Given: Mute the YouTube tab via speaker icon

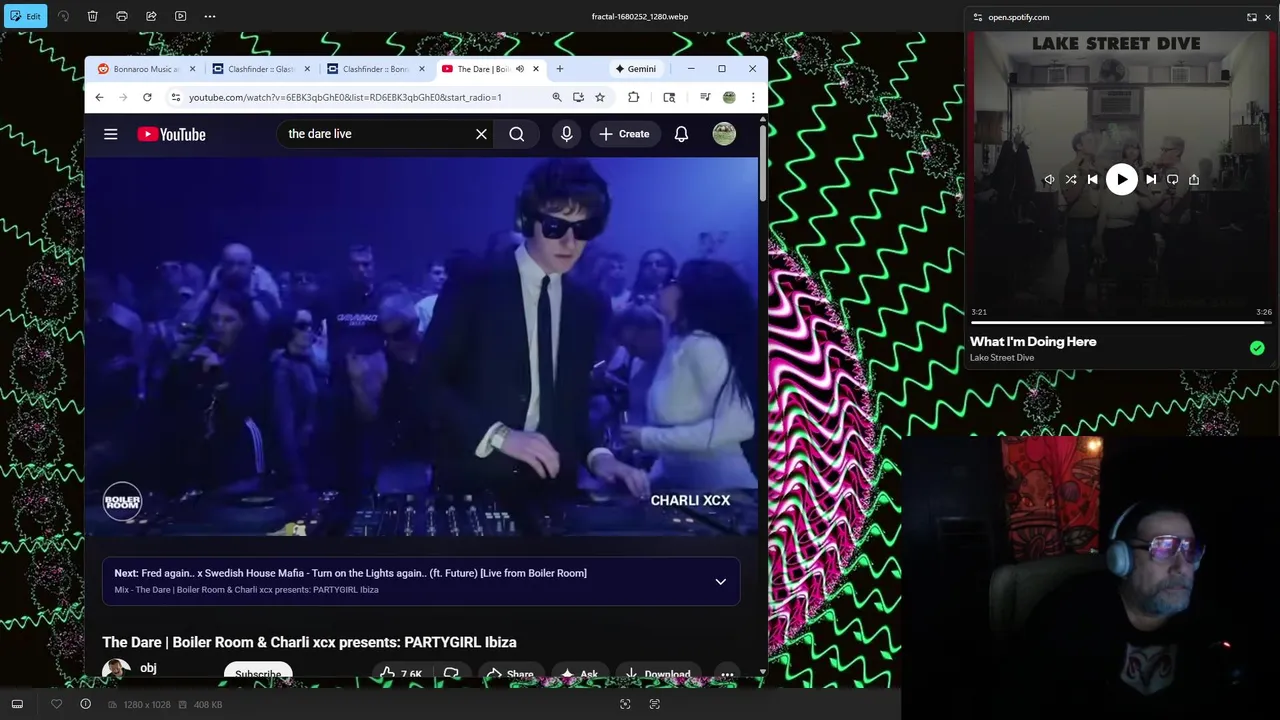Looking at the screenshot, I should [520, 69].
